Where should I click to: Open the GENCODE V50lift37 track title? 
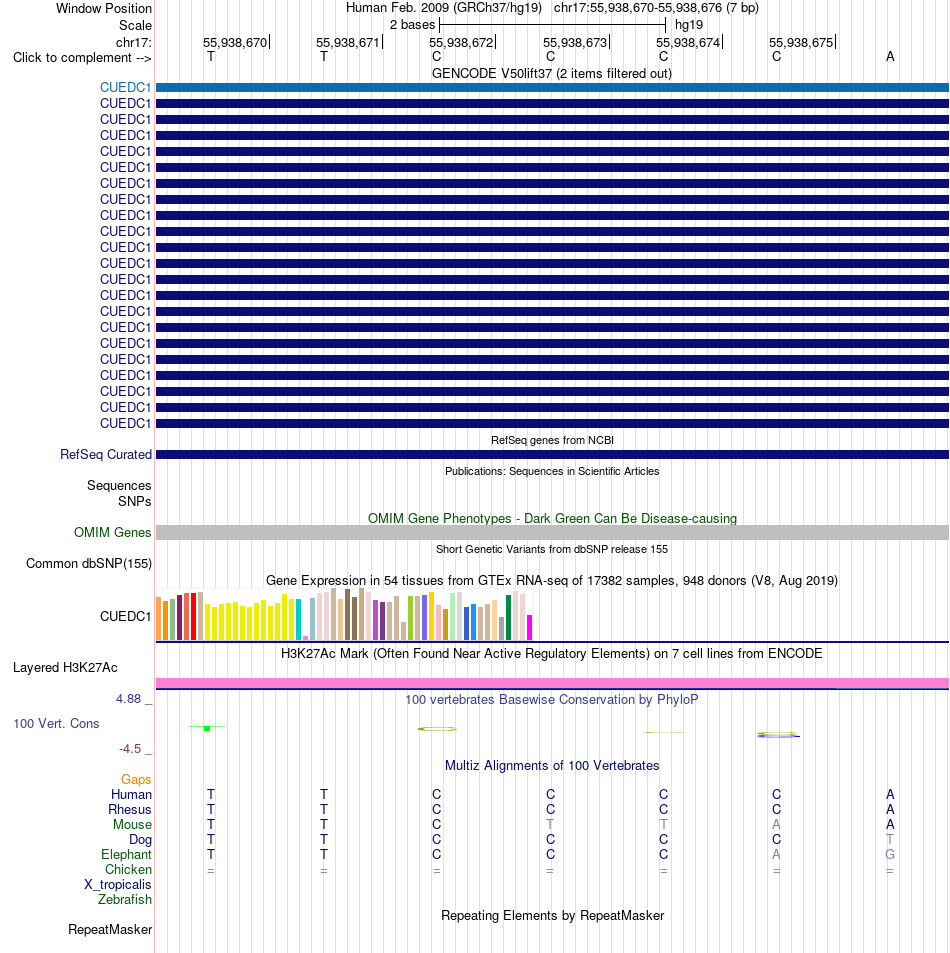(x=552, y=74)
